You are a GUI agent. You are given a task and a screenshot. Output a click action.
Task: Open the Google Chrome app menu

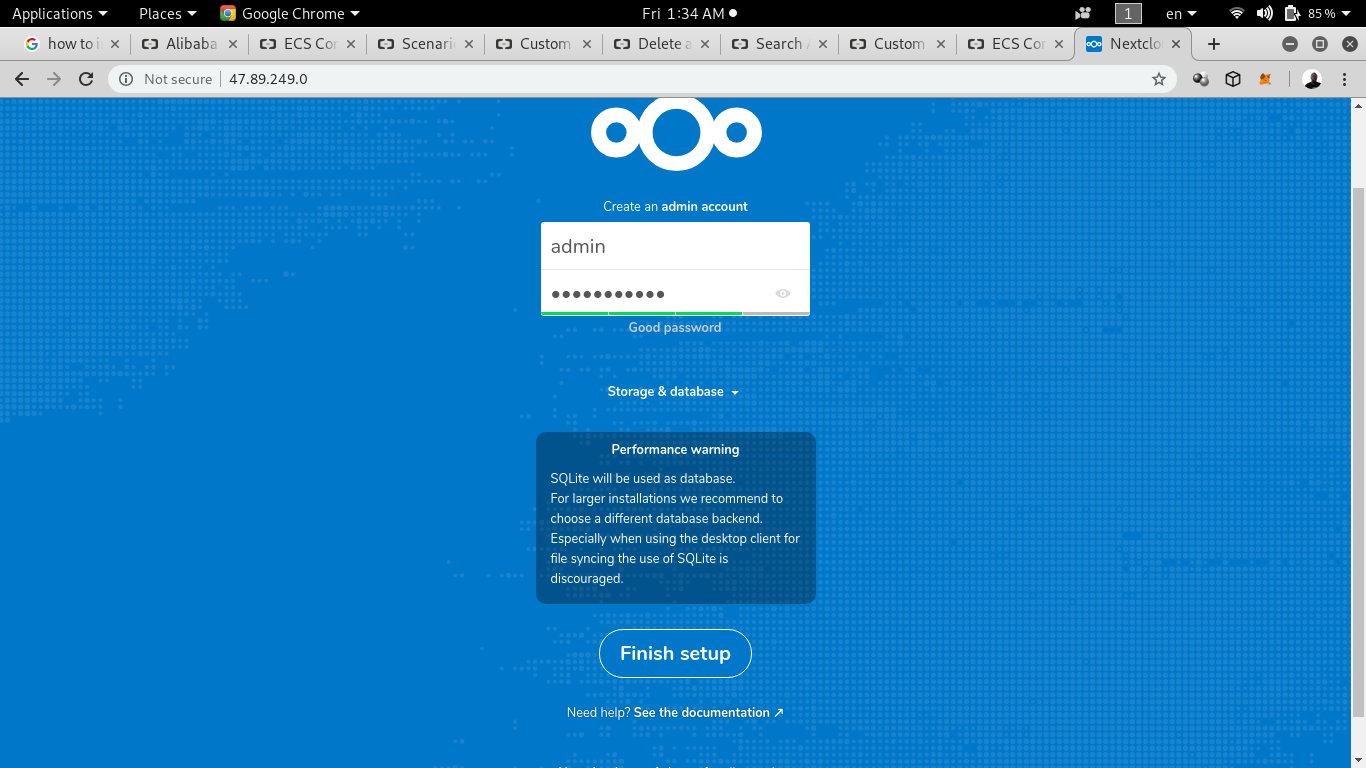[290, 13]
